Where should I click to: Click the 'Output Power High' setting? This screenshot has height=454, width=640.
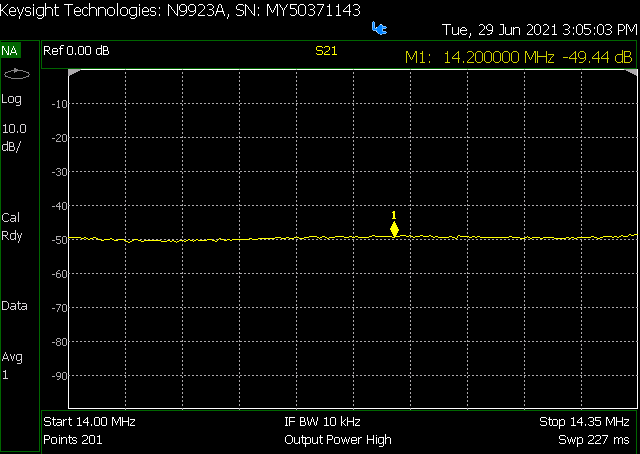tap(338, 440)
